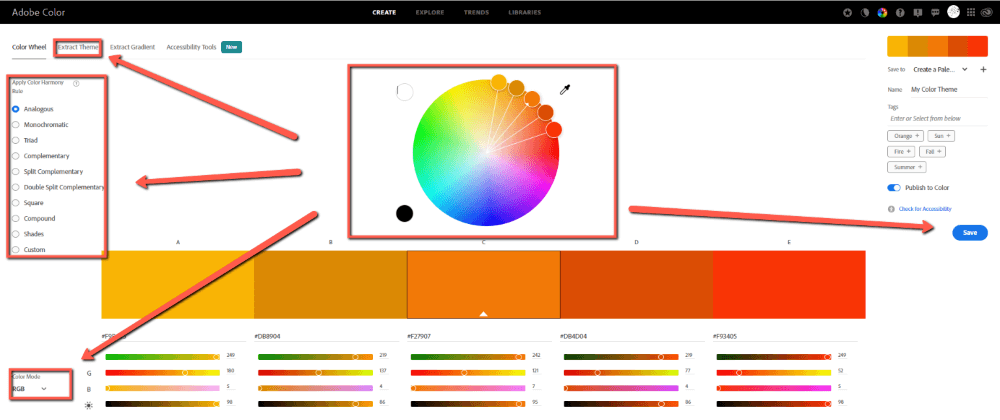
Task: Add the Orange tag via its plus
Action: (x=918, y=136)
